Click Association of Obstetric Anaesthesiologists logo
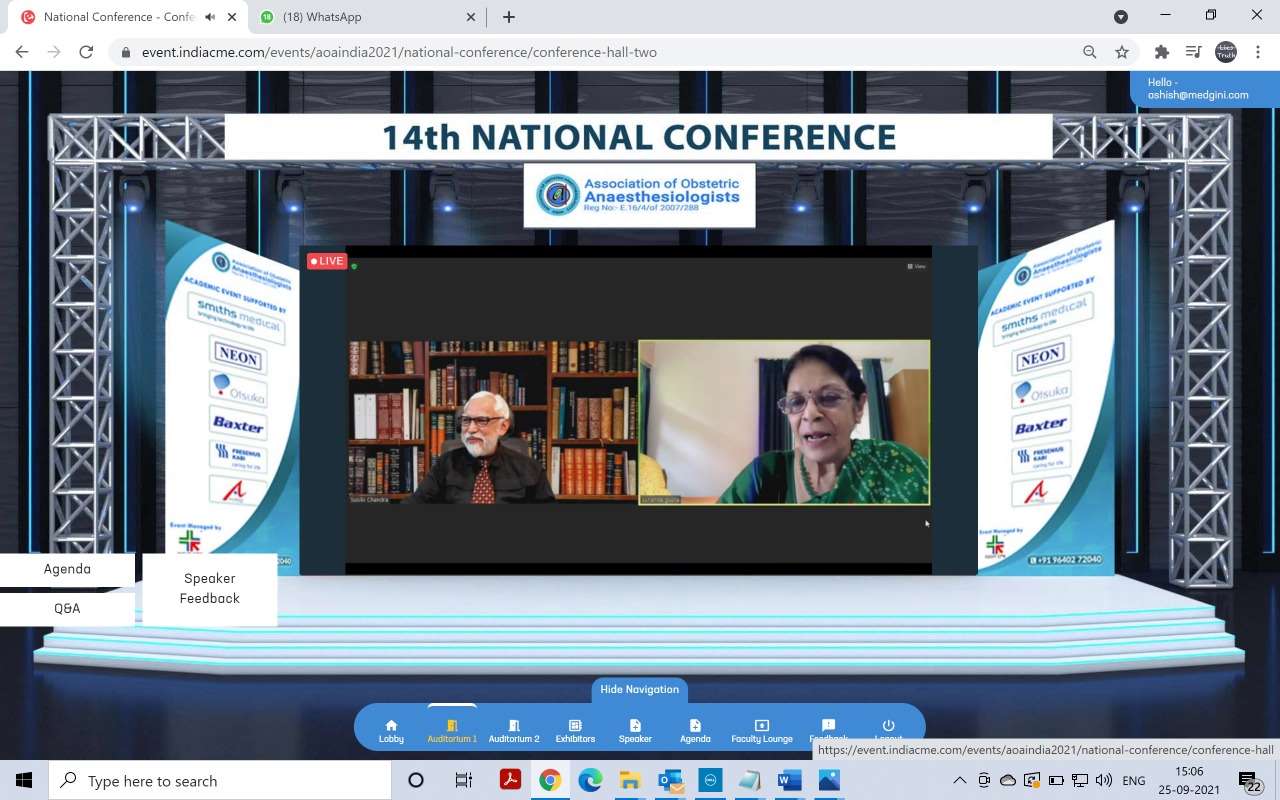1280x800 pixels. (639, 195)
